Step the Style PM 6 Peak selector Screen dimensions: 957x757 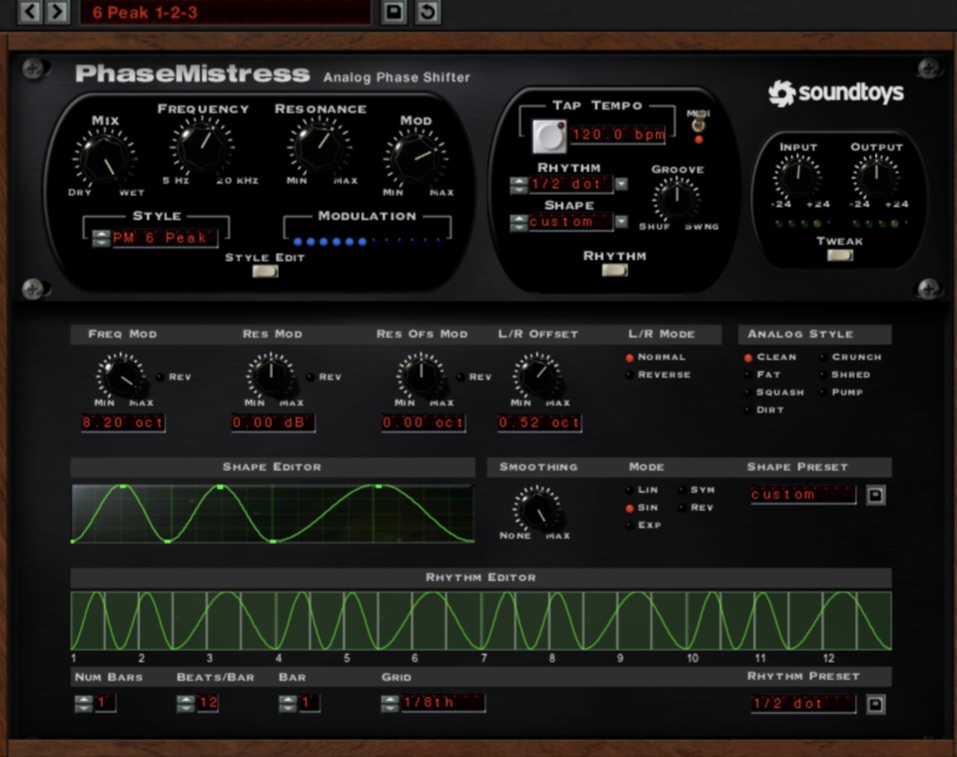[101, 238]
